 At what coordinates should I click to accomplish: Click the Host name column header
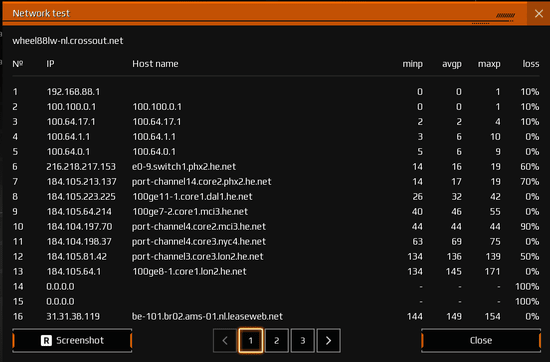pyautogui.click(x=155, y=64)
